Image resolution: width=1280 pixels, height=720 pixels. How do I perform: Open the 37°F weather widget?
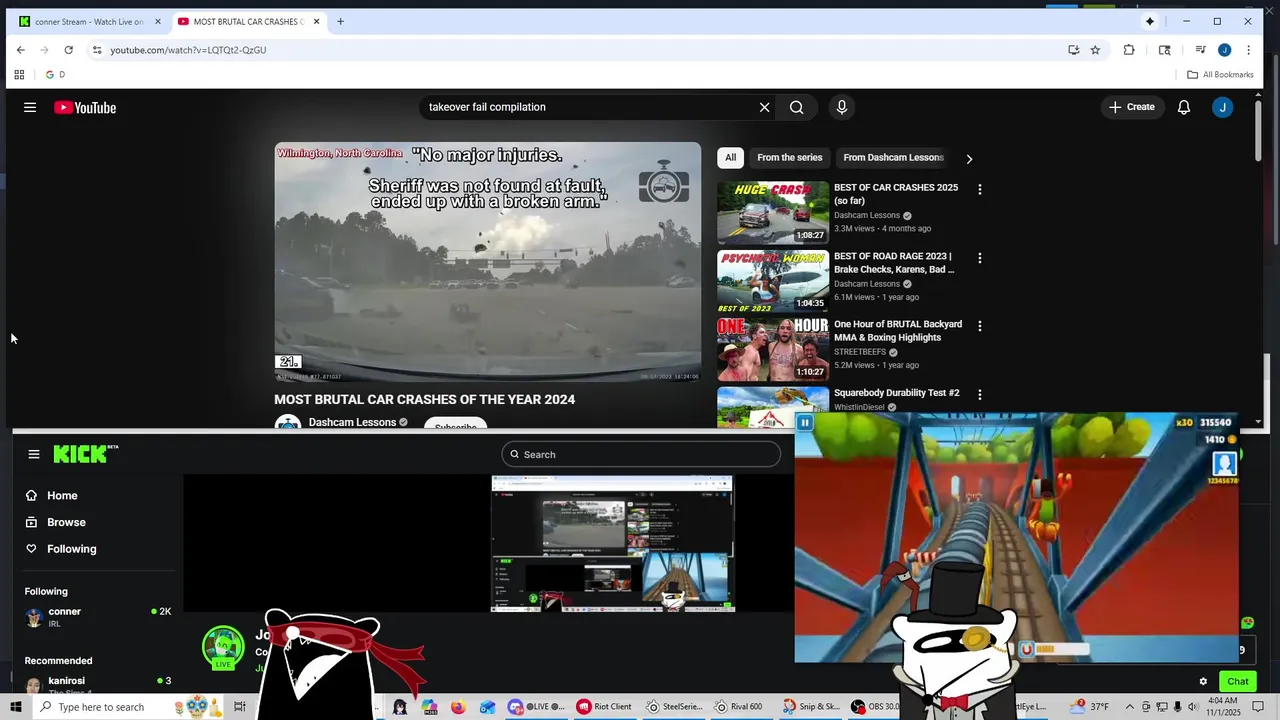click(x=1091, y=707)
